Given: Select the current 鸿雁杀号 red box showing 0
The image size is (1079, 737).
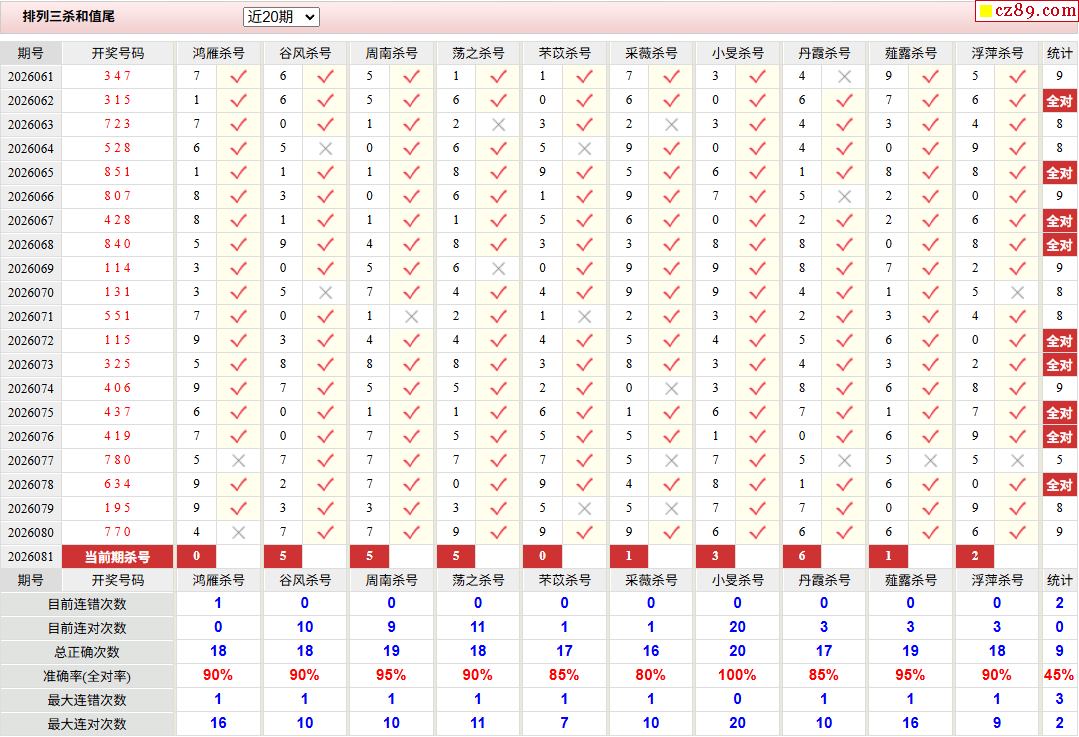Looking at the screenshot, I should [197, 556].
